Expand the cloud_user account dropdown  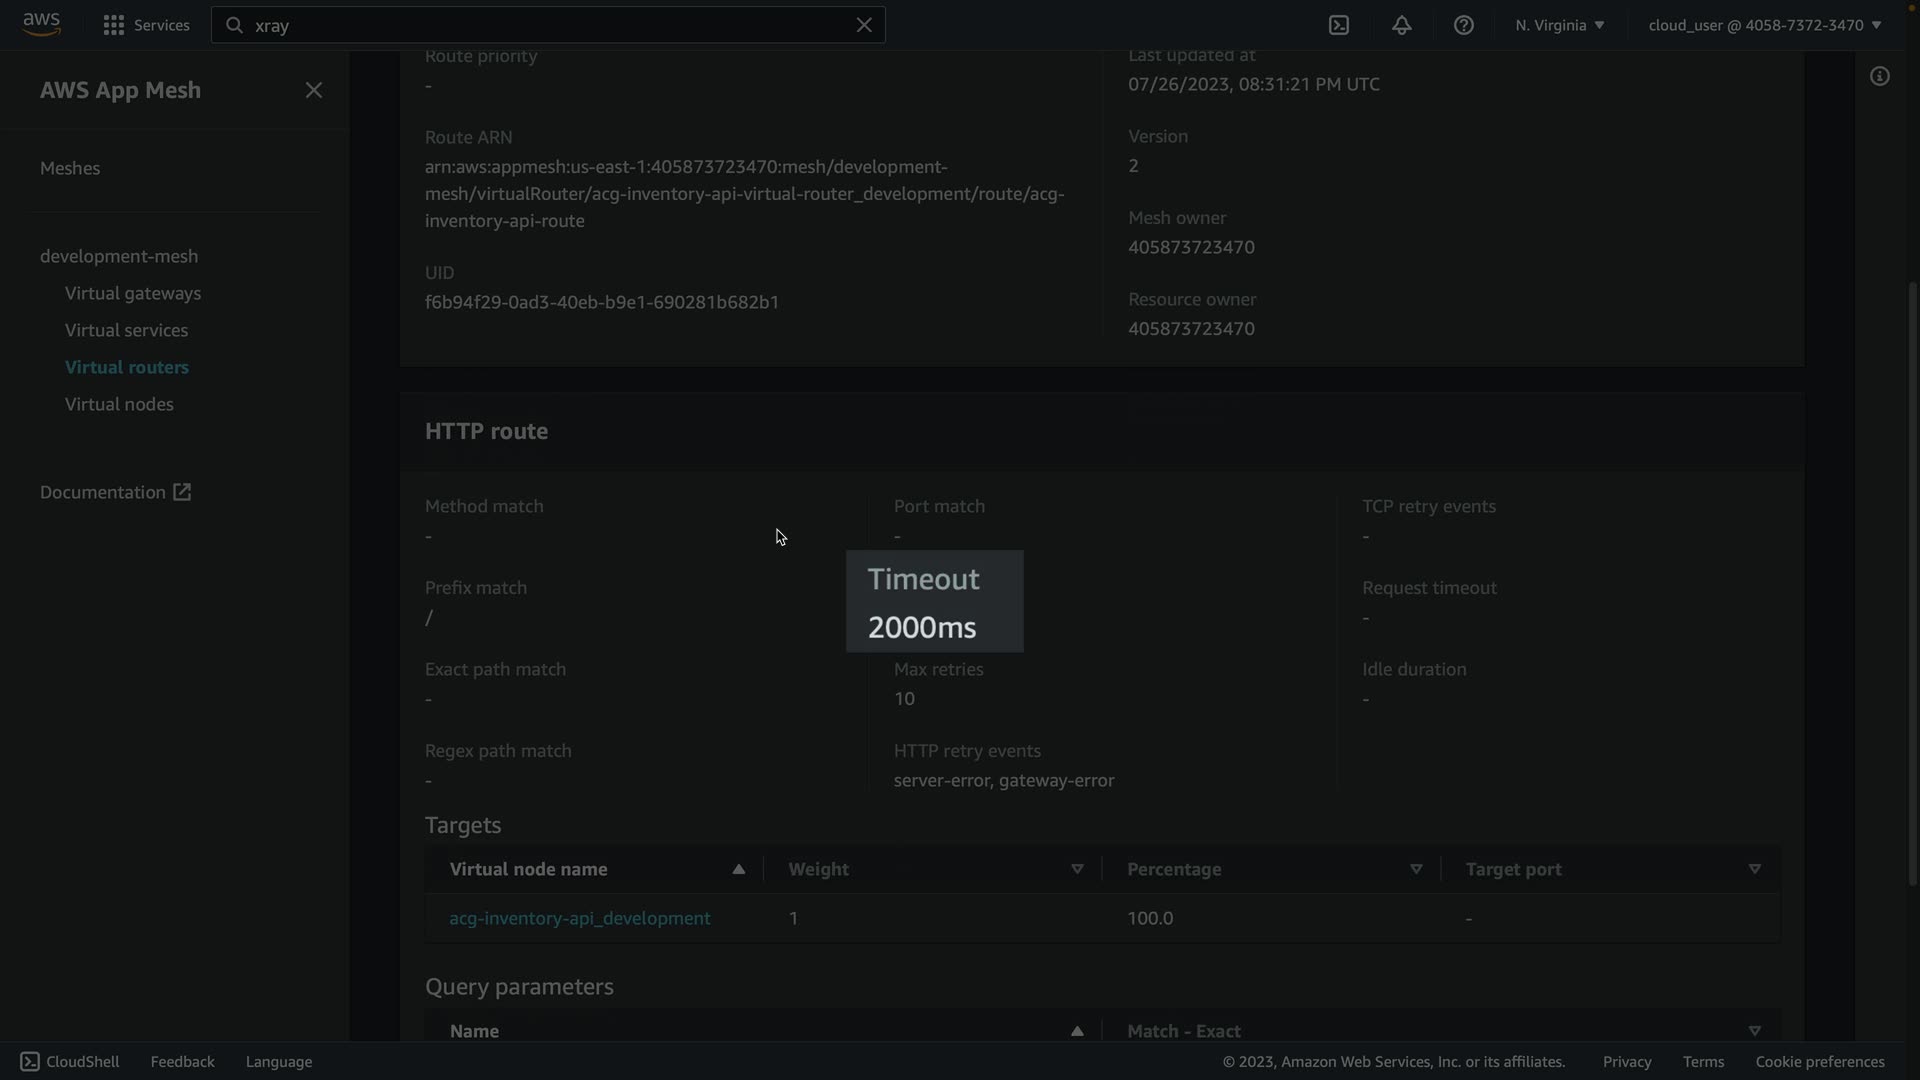click(x=1764, y=25)
